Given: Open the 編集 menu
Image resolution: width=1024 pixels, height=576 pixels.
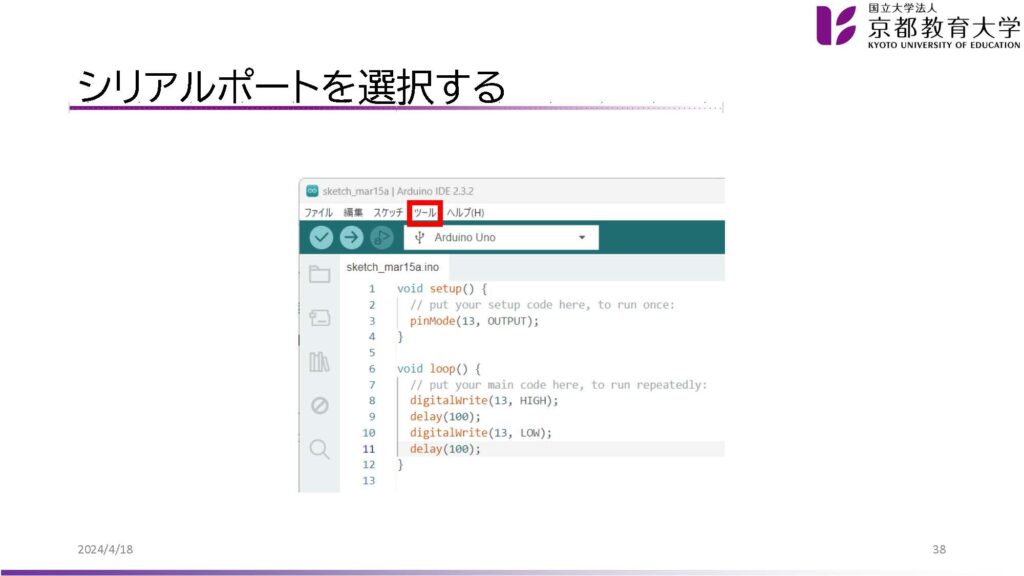Looking at the screenshot, I should click(353, 213).
